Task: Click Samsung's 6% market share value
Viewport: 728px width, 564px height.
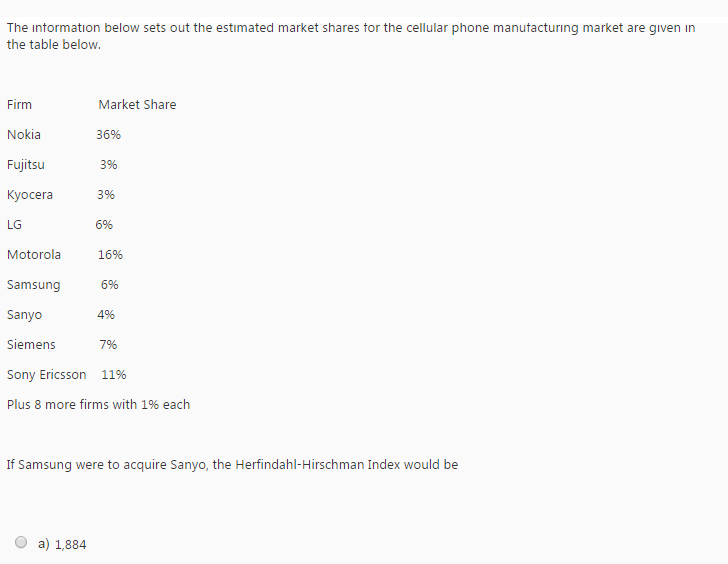Action: click(110, 285)
